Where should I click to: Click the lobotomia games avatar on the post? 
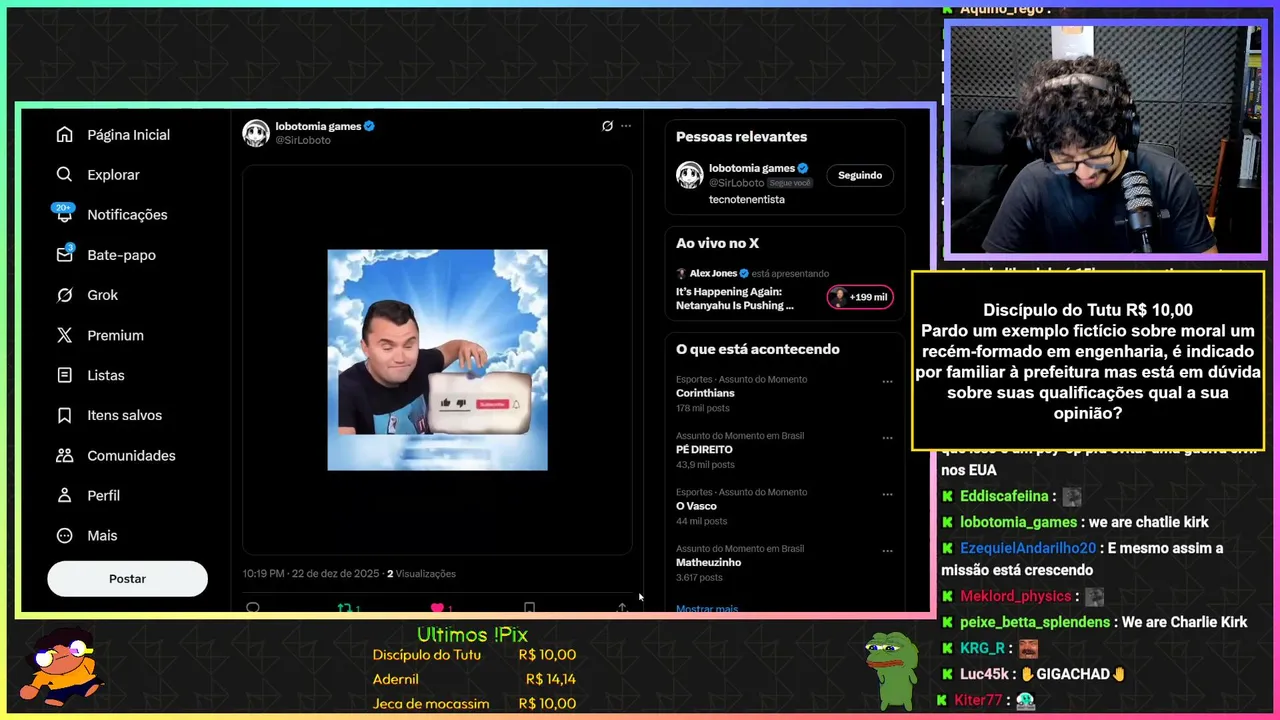[256, 133]
